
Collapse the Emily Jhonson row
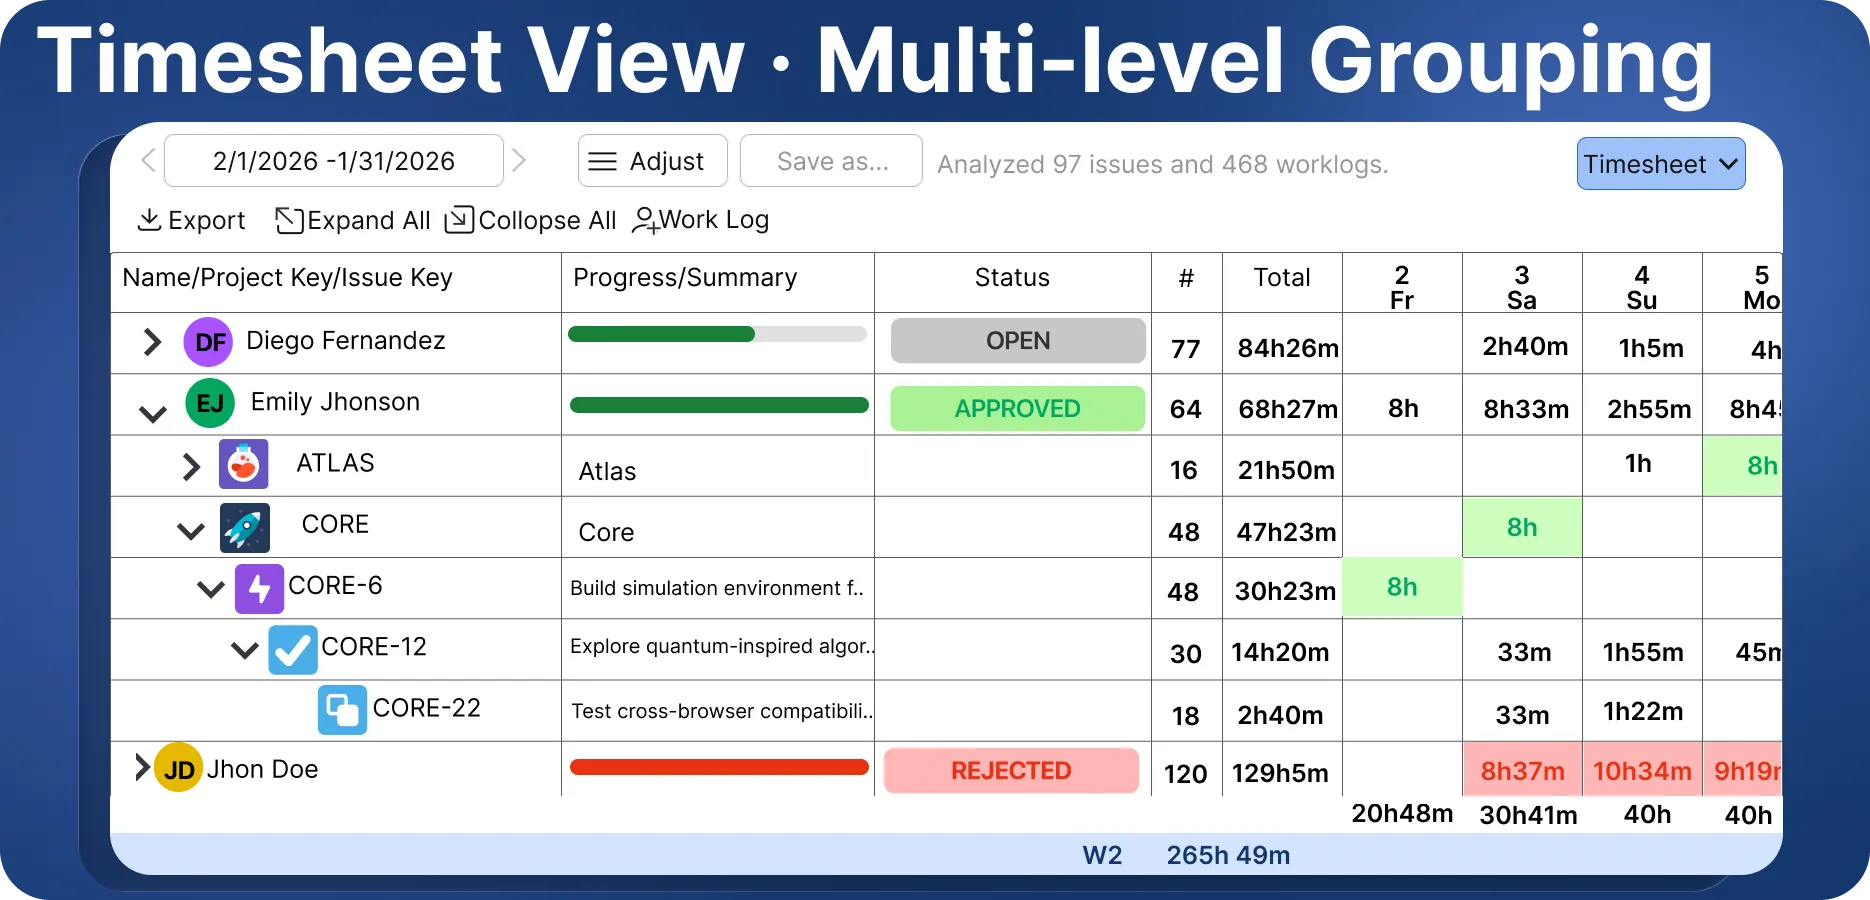(153, 413)
